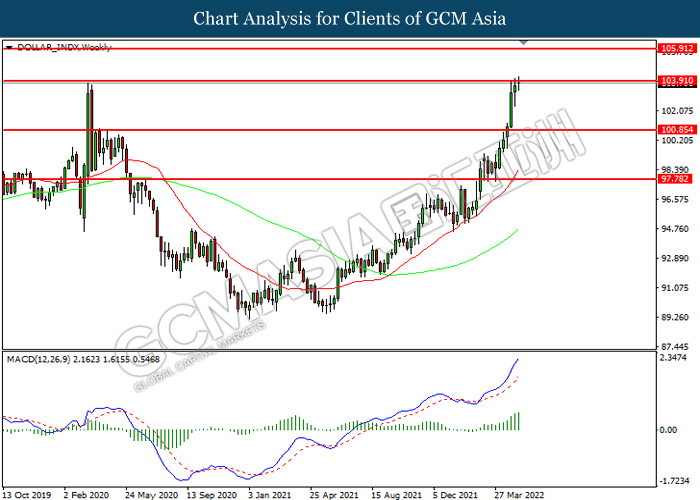Click the DOLLAR_INDX Weekly symbol dropdown arrow
700x500 pixels.
9,47
